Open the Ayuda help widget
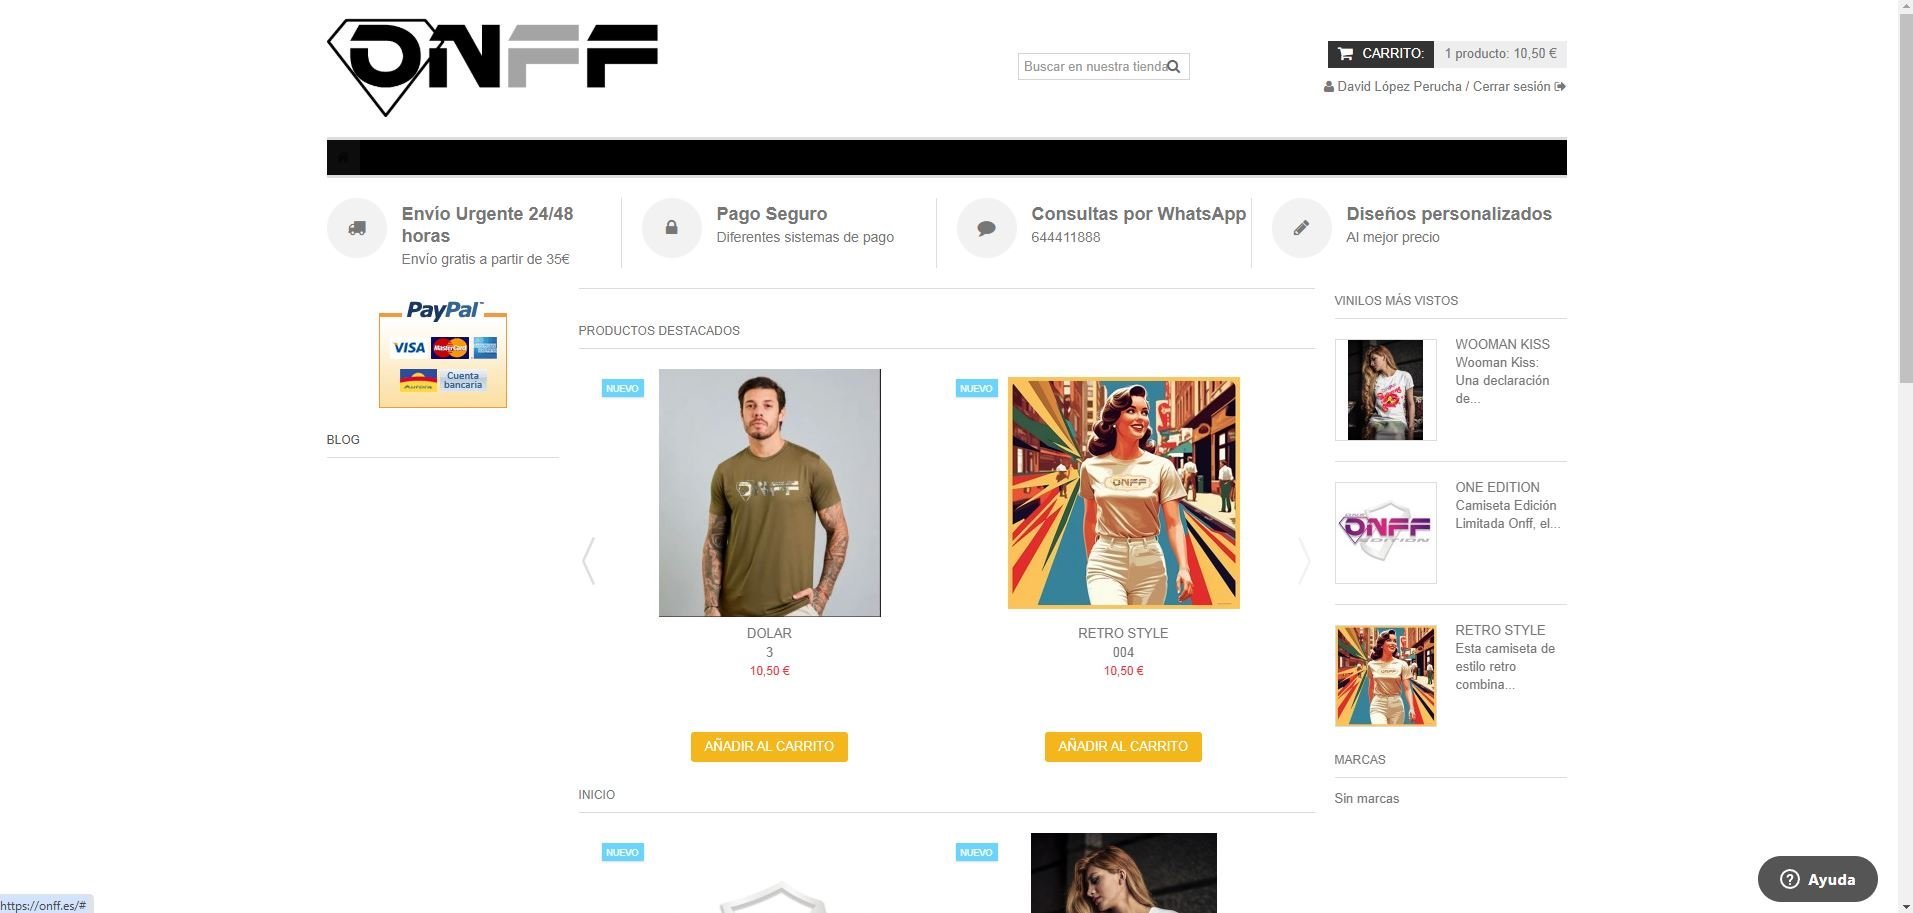The height and width of the screenshot is (913, 1913). pyautogui.click(x=1817, y=879)
